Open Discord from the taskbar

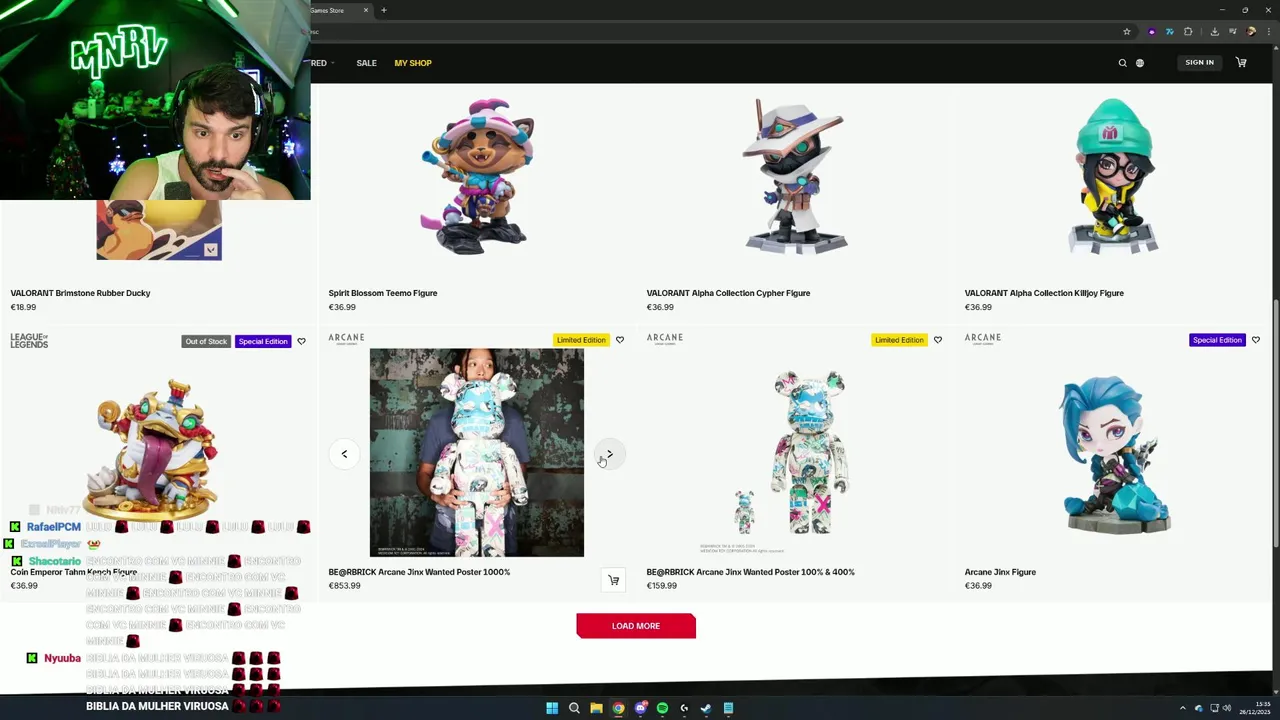(x=640, y=708)
